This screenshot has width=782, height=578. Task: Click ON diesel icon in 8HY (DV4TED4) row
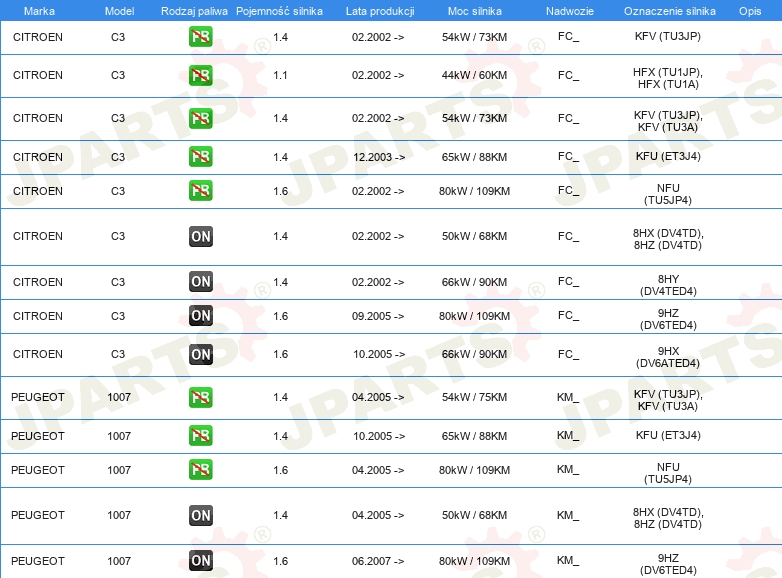coord(201,281)
